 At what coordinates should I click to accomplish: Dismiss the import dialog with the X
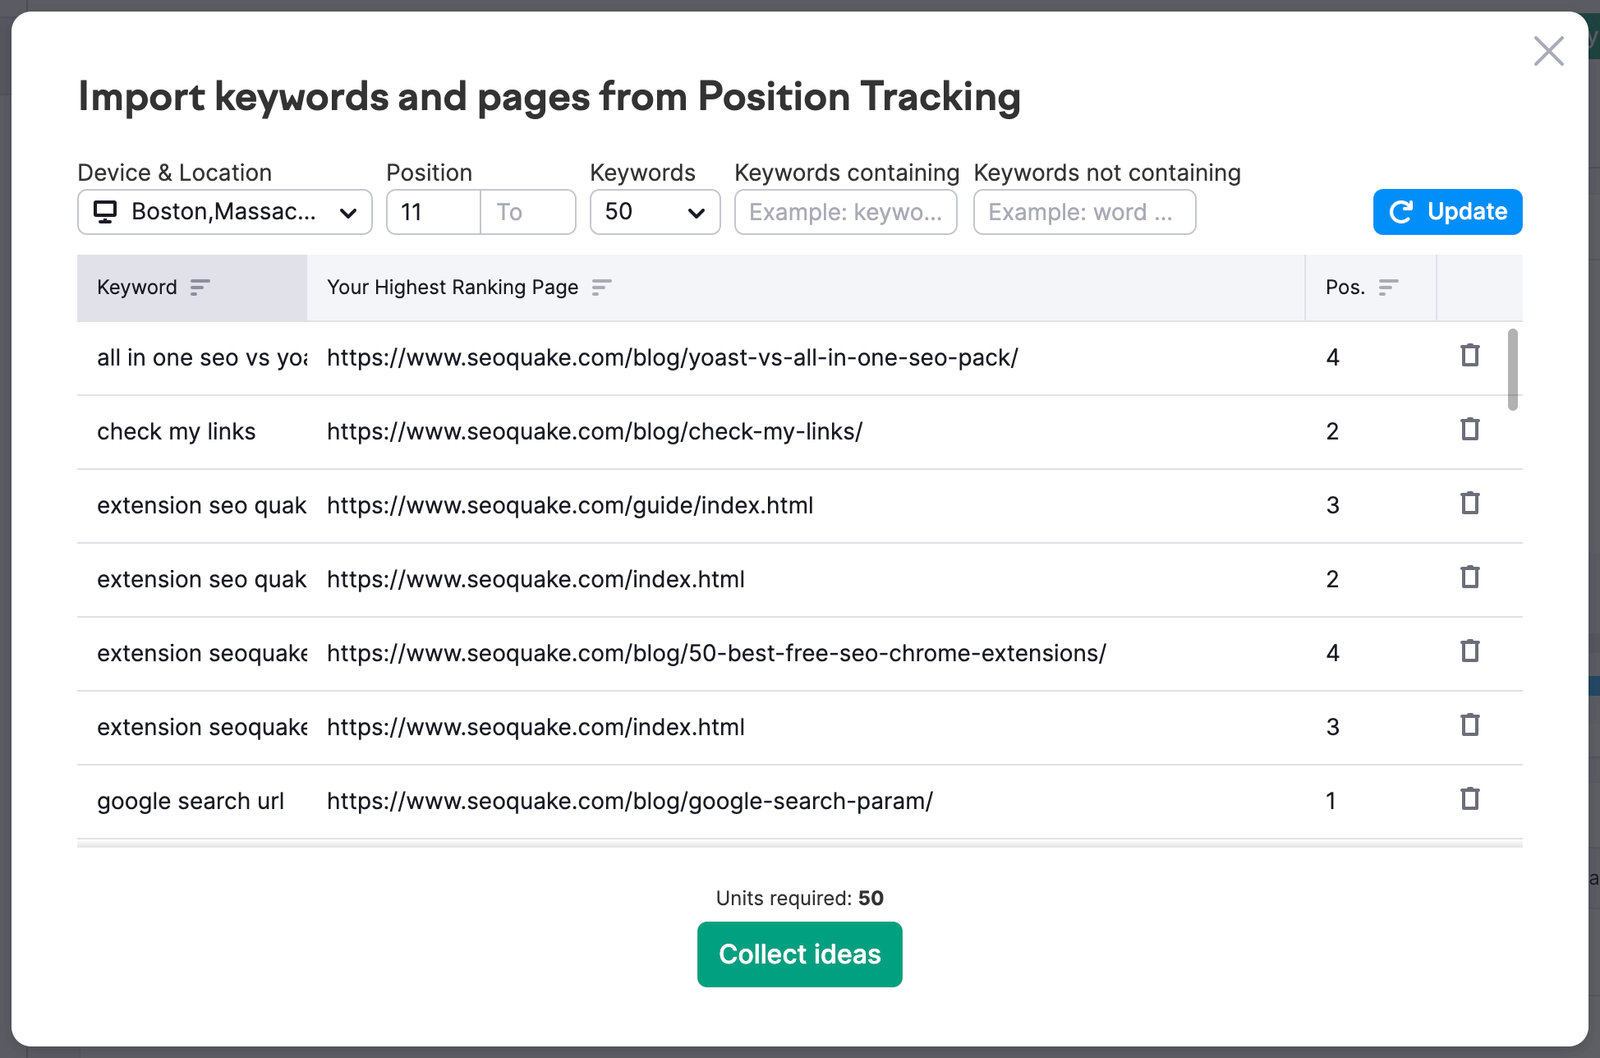click(1548, 50)
